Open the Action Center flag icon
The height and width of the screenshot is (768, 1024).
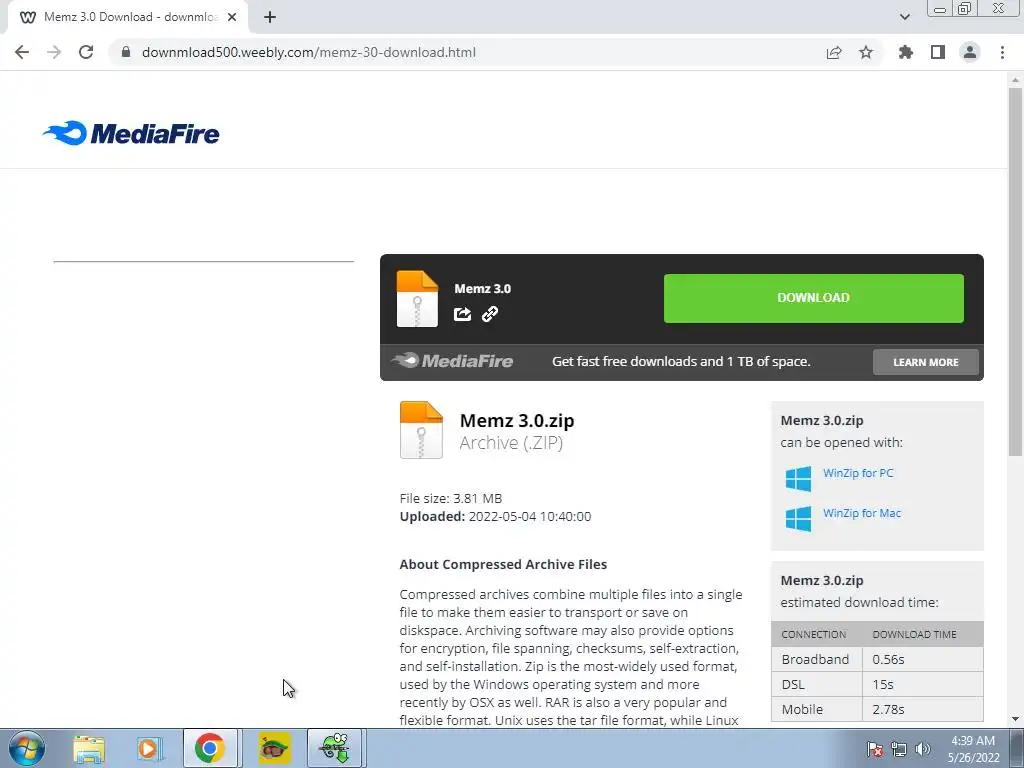875,749
